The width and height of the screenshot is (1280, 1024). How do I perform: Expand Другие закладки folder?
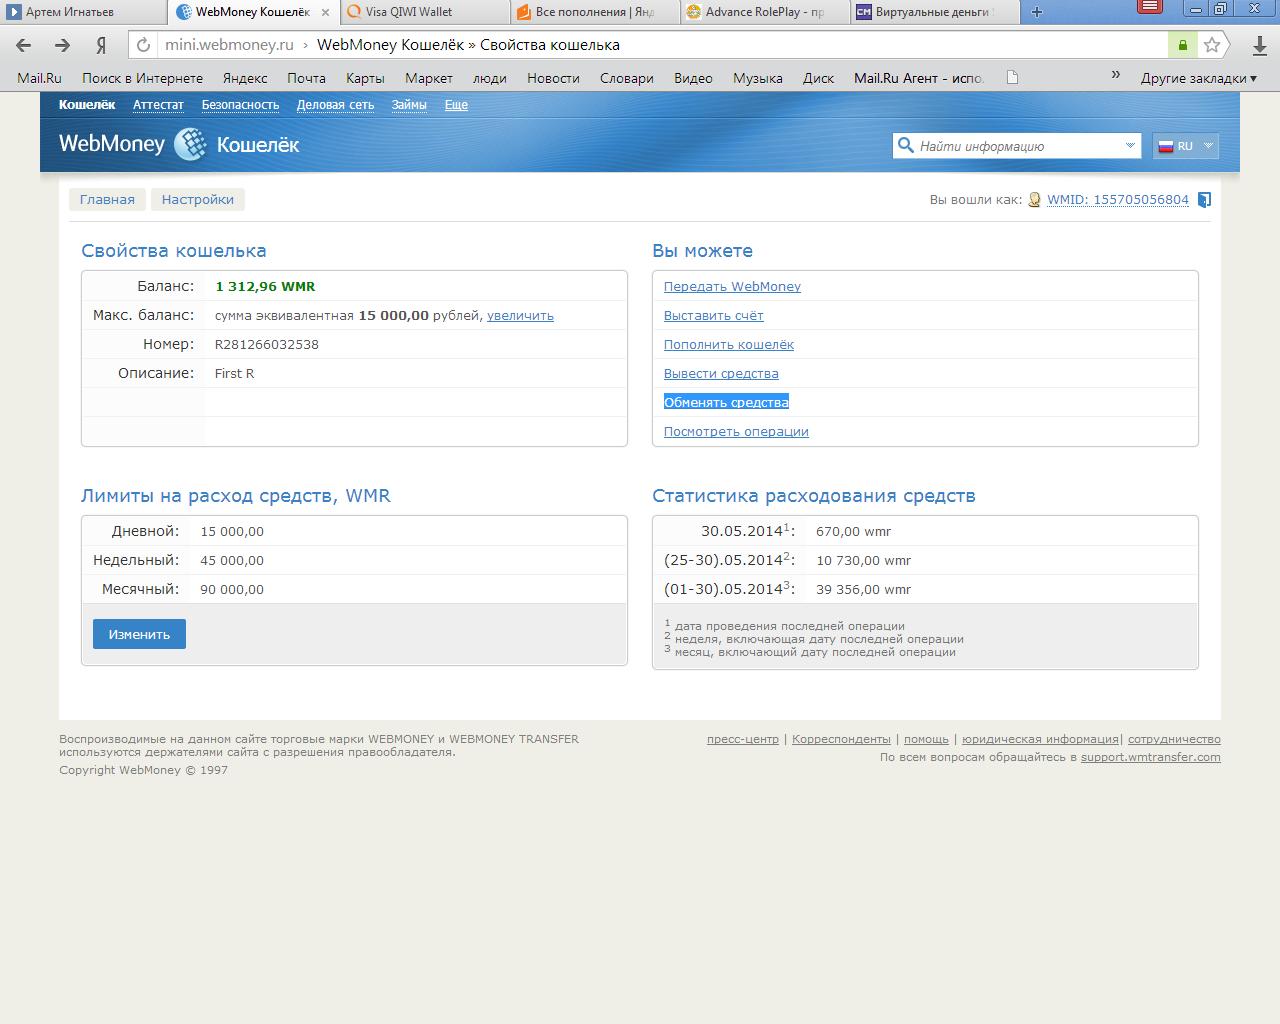[1198, 78]
